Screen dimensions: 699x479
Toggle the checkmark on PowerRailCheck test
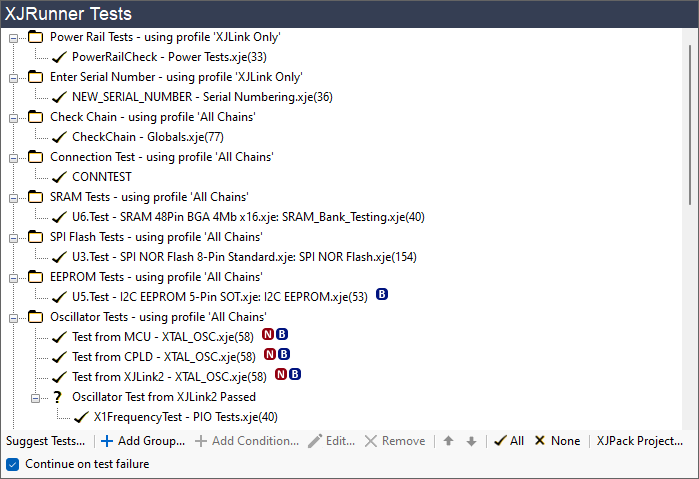click(x=58, y=57)
